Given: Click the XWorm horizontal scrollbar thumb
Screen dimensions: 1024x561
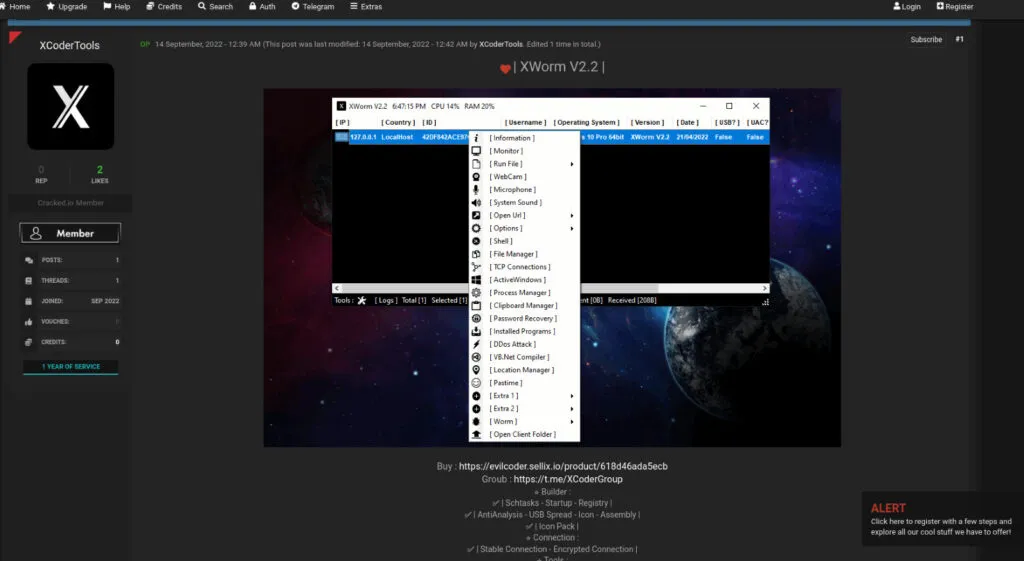Looking at the screenshot, I should coord(500,288).
